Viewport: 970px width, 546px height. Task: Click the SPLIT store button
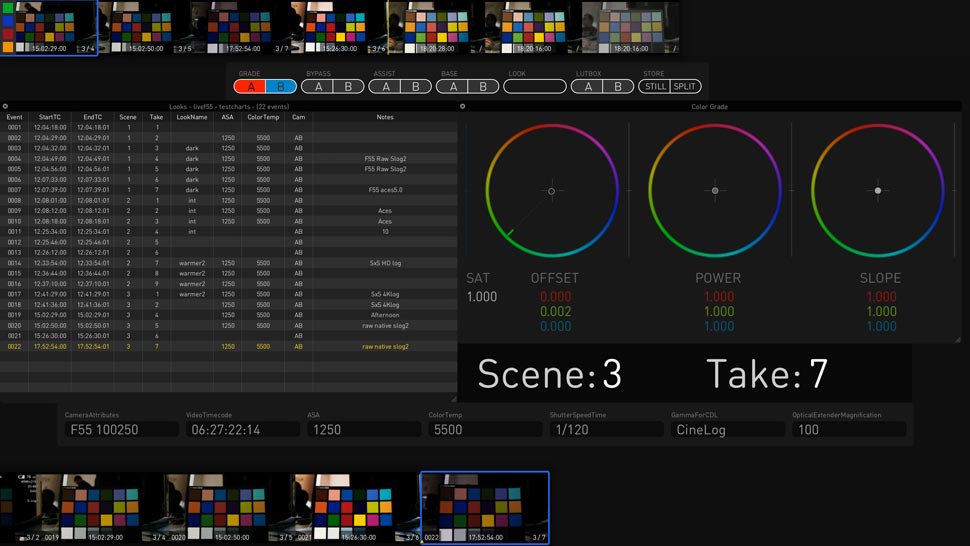685,87
